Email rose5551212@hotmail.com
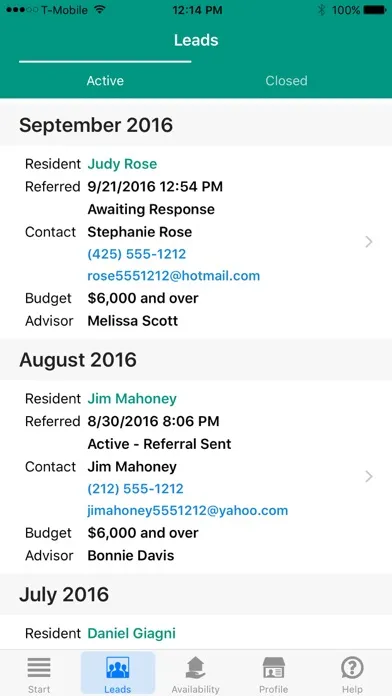Viewport: 392px width, 696px height. tap(174, 276)
